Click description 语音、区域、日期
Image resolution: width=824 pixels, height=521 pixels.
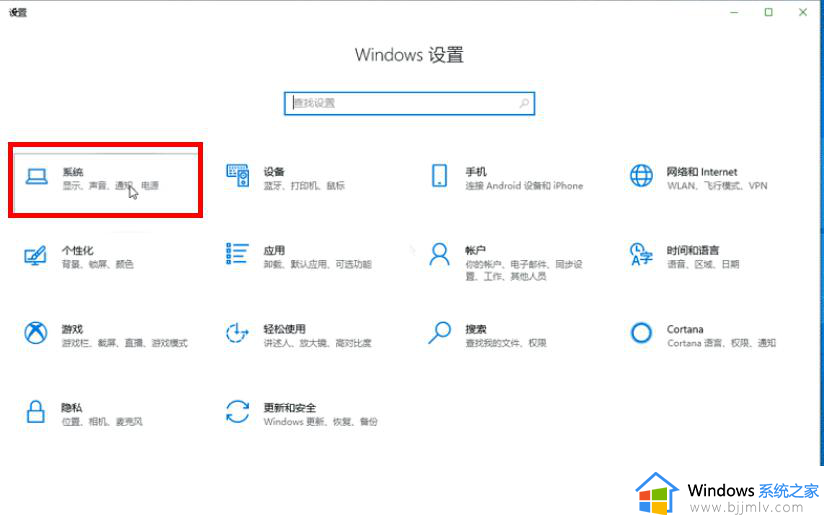click(x=703, y=264)
